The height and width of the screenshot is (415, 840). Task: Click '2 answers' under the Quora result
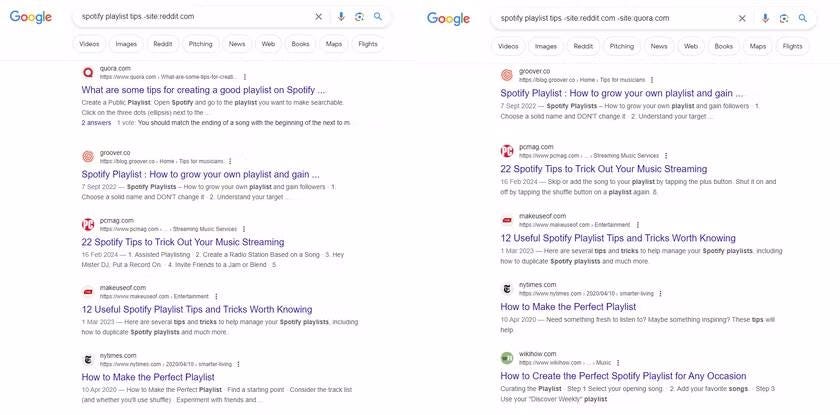pos(96,123)
